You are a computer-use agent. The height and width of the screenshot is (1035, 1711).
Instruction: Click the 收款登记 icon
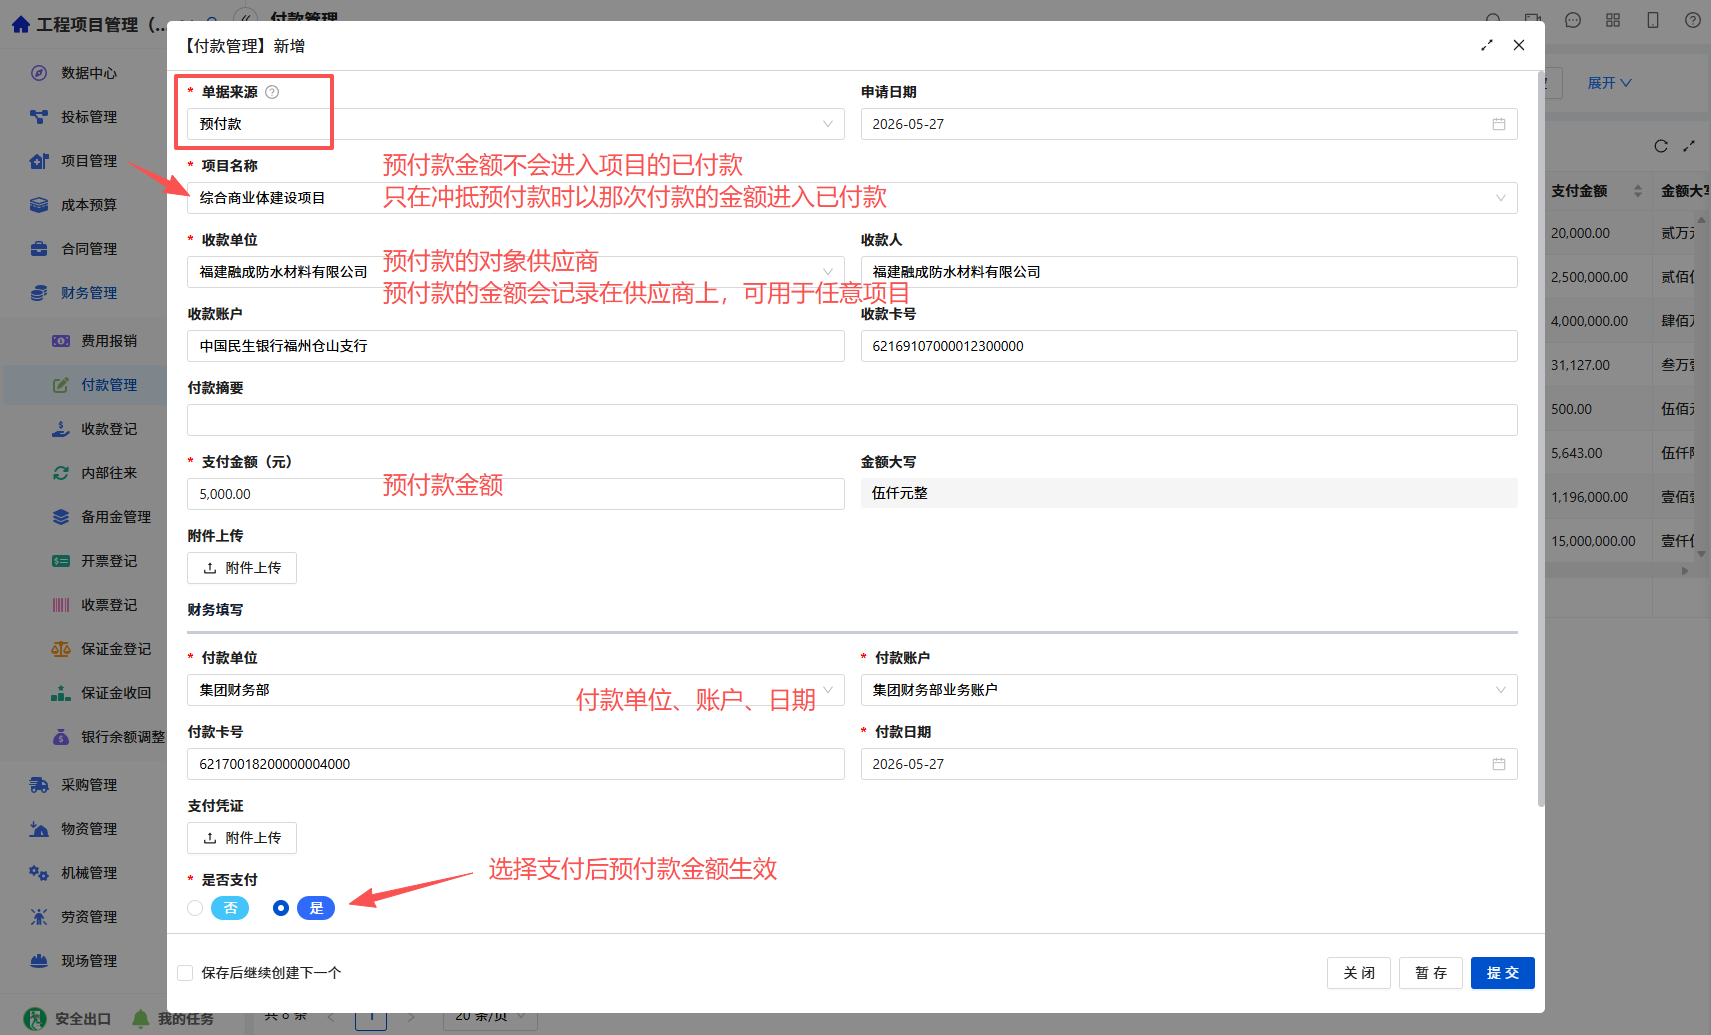(x=61, y=429)
